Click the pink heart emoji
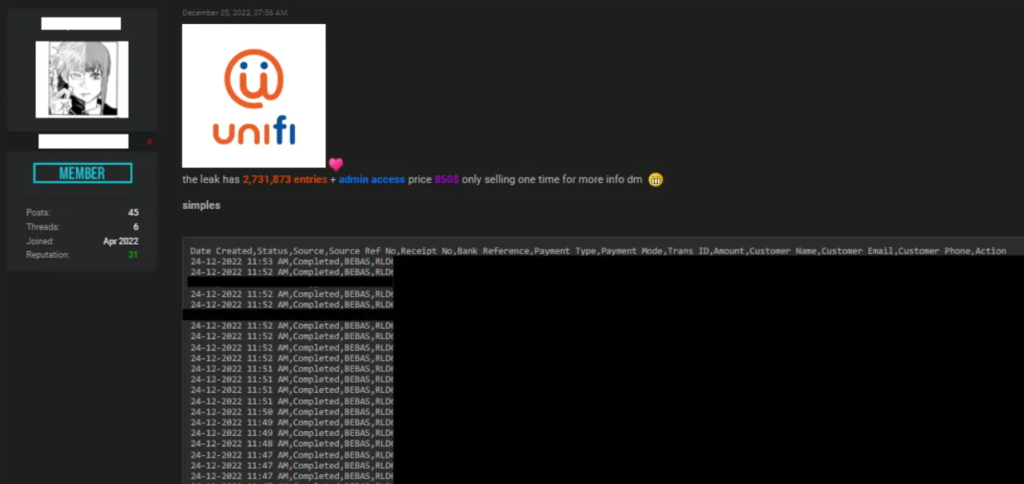This screenshot has height=484, width=1024. coord(336,164)
